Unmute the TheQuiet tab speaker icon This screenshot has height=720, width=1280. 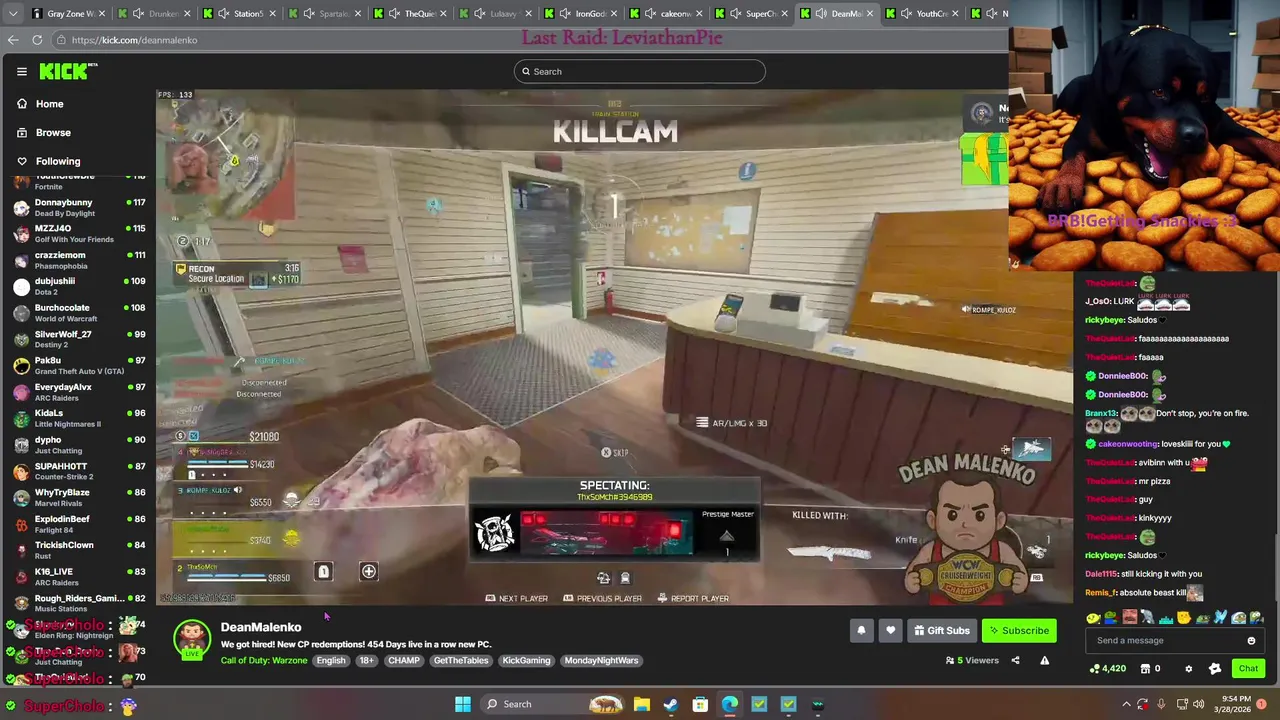[393, 13]
